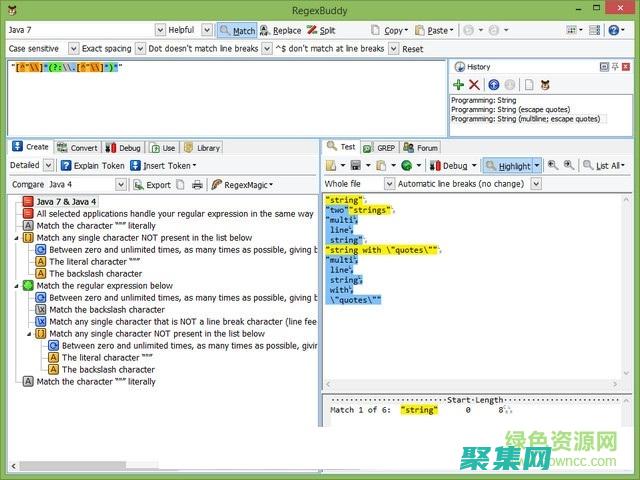Viewport: 640px width, 480px height.
Task: Click the print icon next to Export
Action: (x=197, y=184)
